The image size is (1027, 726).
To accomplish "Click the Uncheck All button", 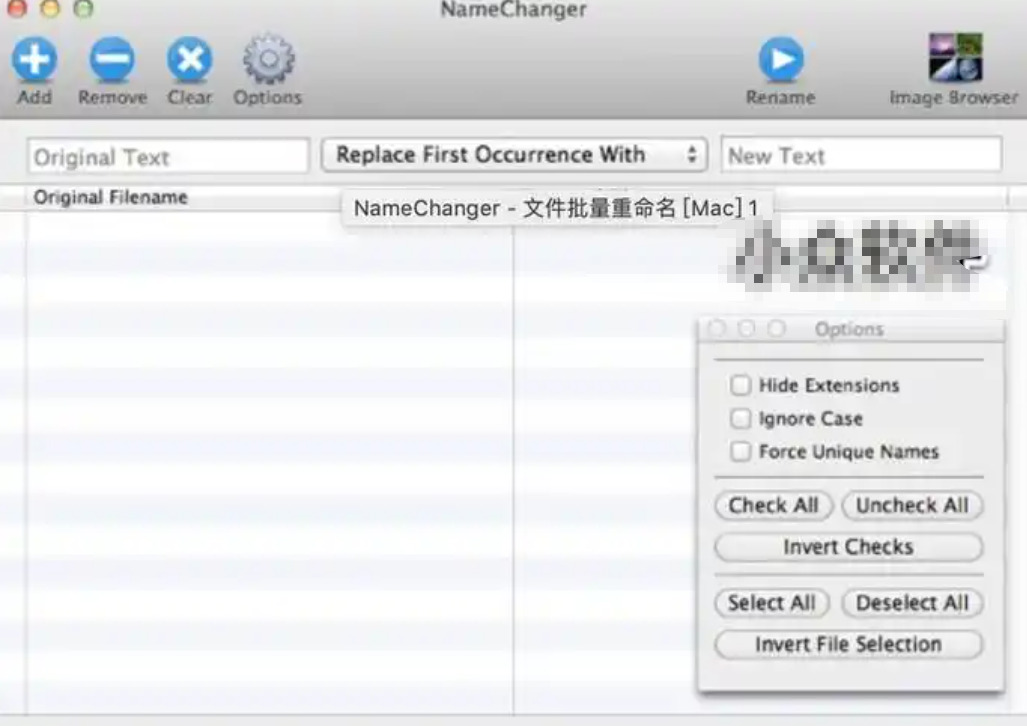I will (x=912, y=505).
